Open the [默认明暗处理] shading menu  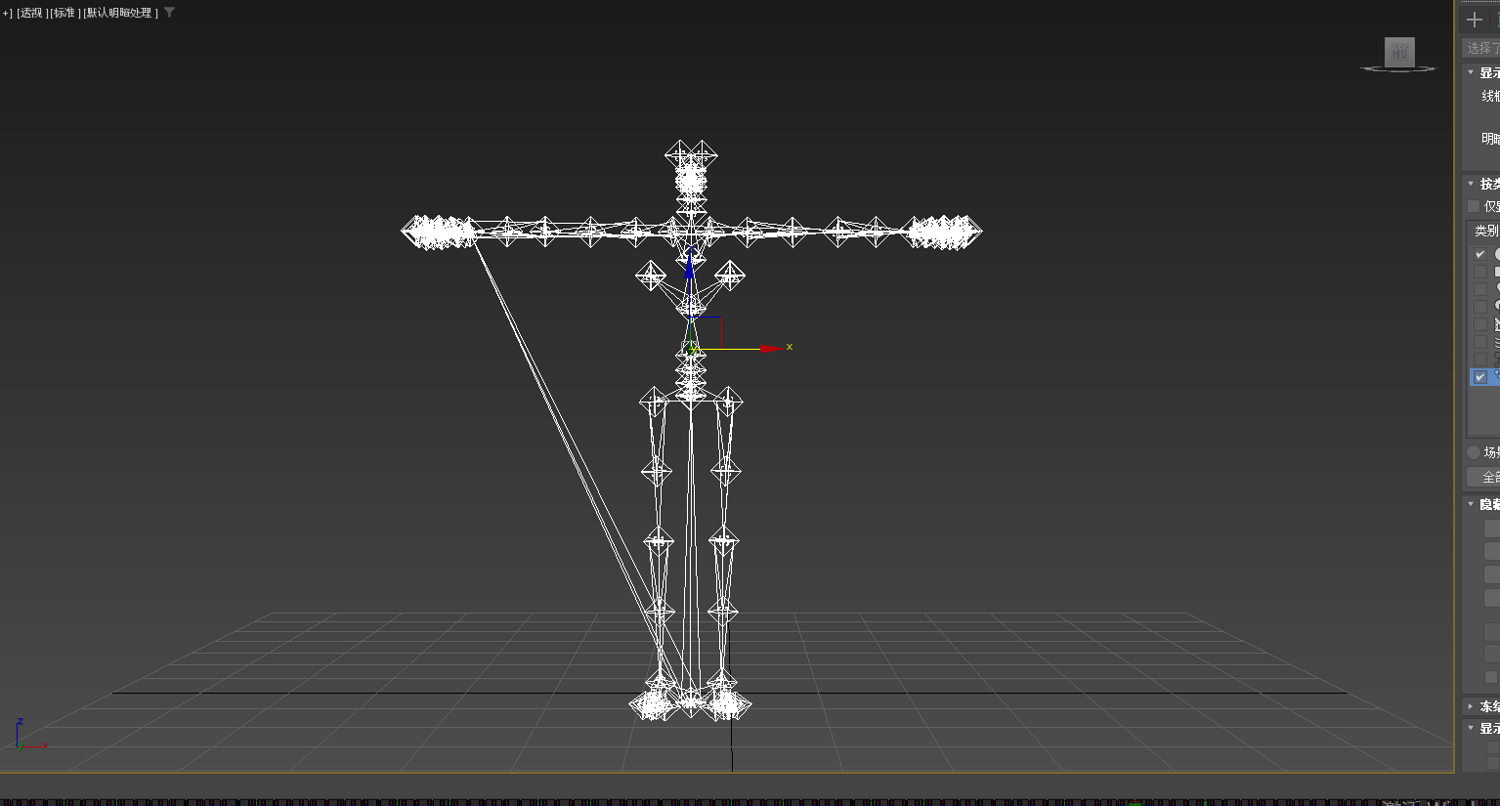pos(120,13)
